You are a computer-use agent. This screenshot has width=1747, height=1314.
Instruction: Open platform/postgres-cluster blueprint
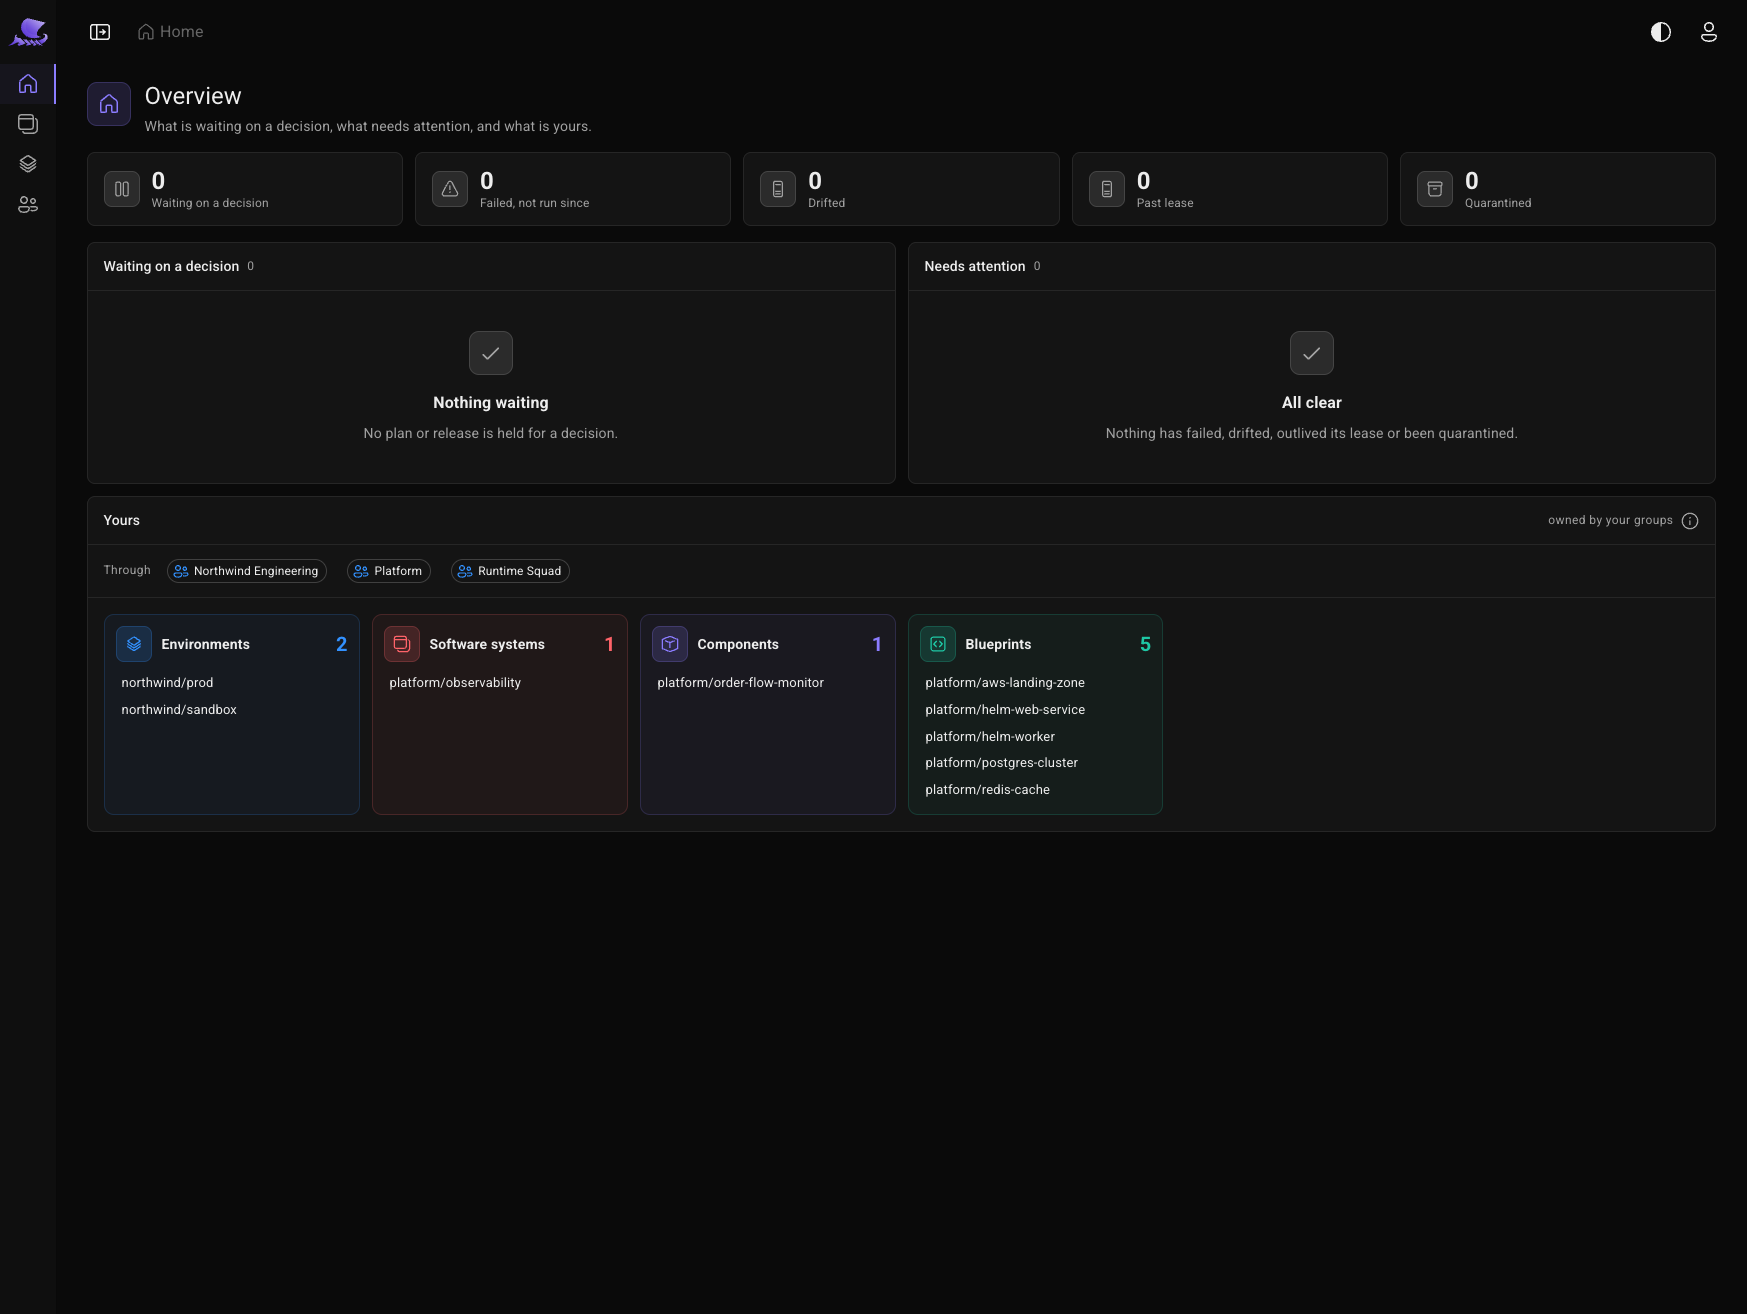[x=1002, y=763]
